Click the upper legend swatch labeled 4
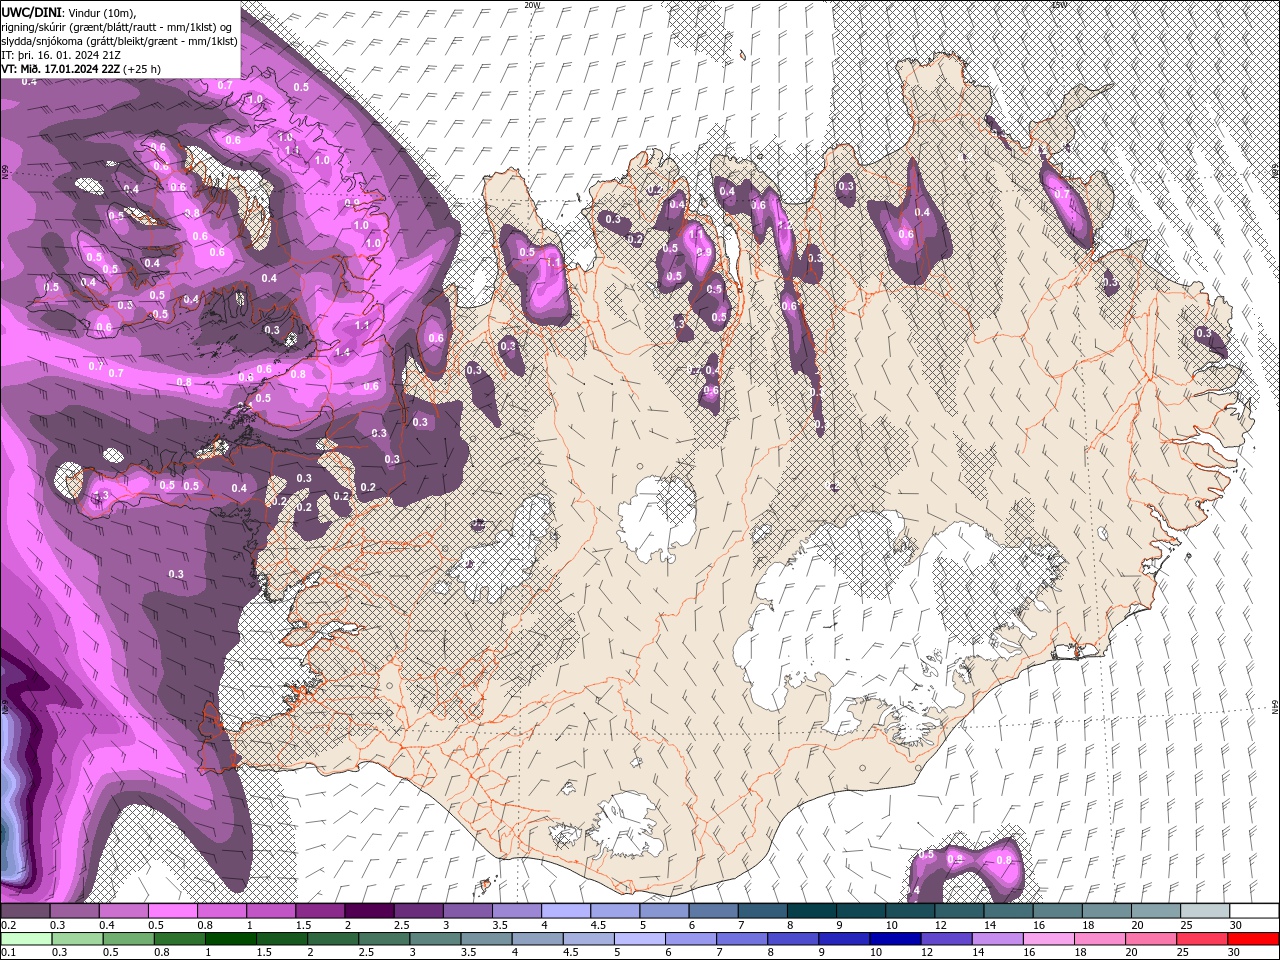The height and width of the screenshot is (960, 1280). click(x=564, y=911)
